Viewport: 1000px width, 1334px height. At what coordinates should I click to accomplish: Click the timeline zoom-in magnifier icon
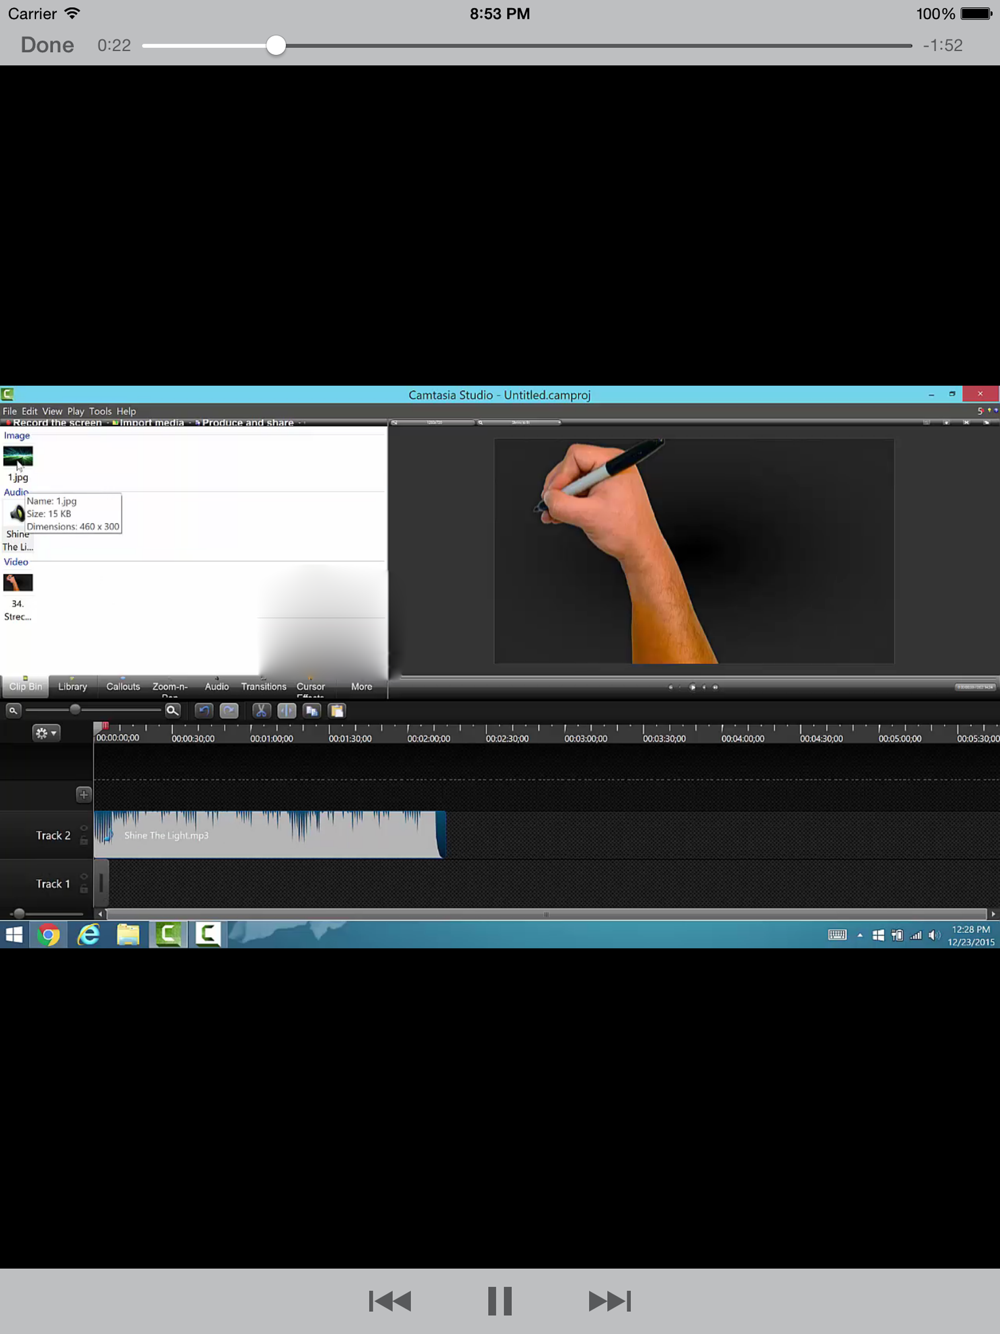pos(172,711)
